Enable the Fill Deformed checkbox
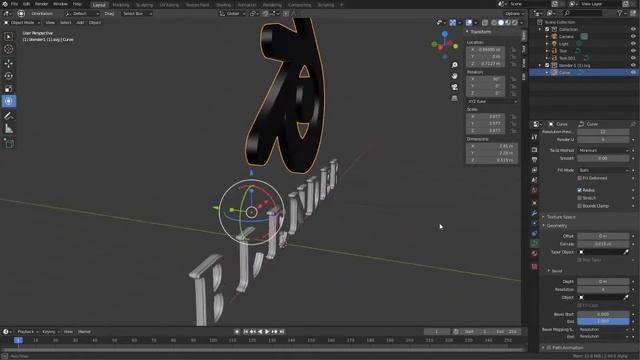640x360 pixels. pyautogui.click(x=579, y=178)
